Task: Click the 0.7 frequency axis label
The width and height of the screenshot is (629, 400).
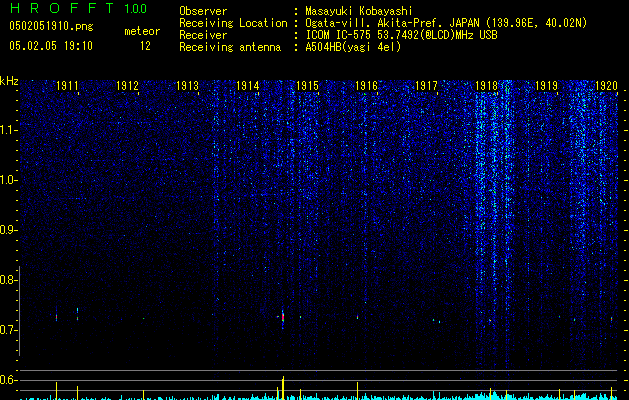Action: coord(9,330)
